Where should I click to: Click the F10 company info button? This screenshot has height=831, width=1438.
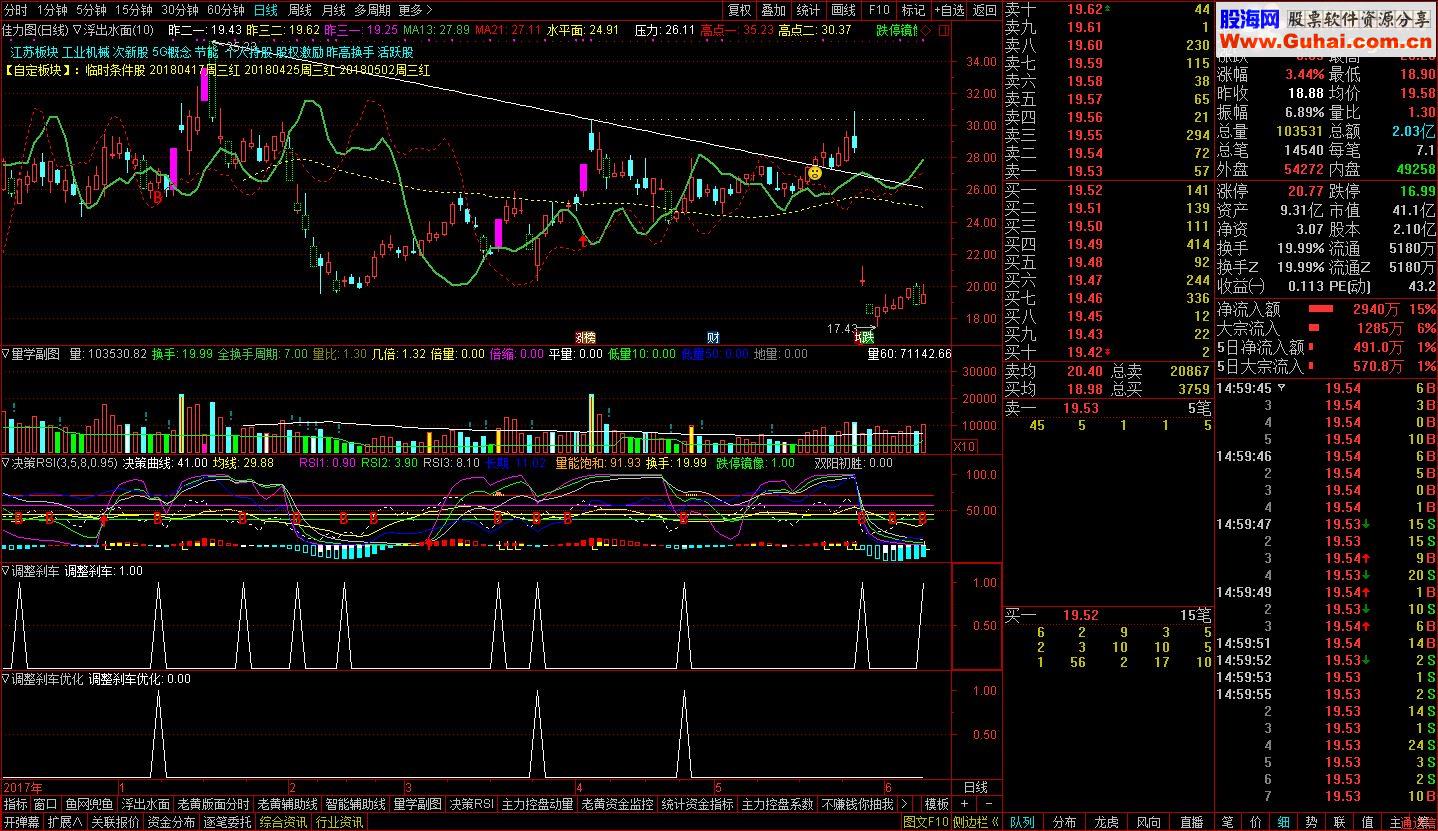[879, 10]
